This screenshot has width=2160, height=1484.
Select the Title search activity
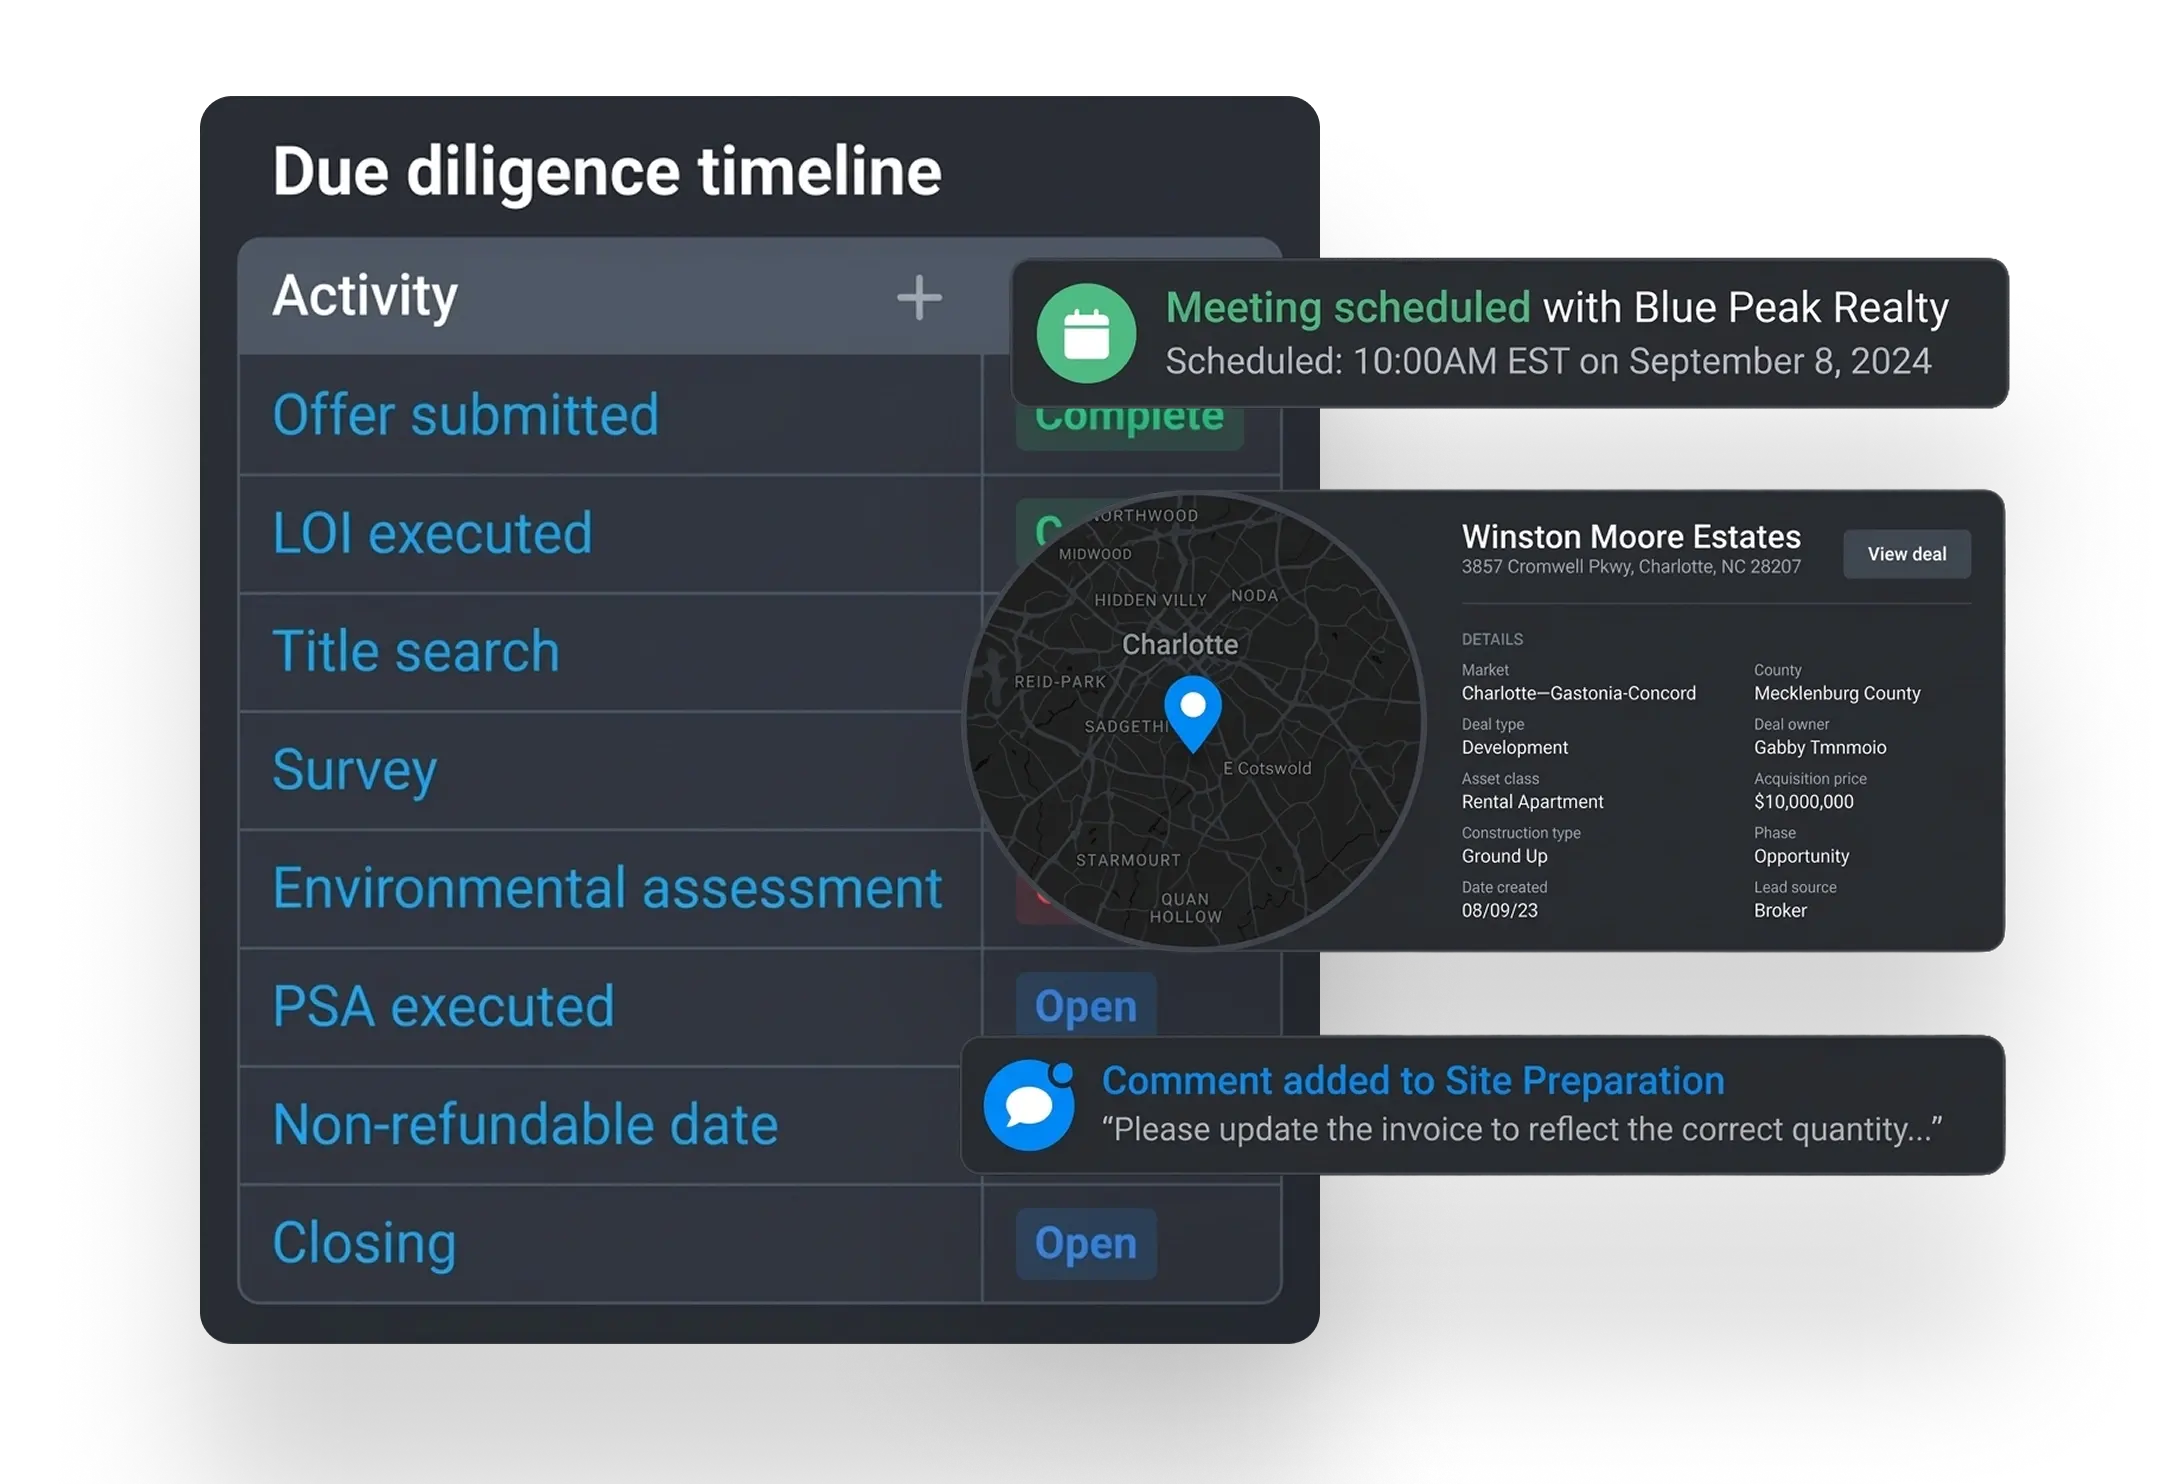[x=416, y=652]
